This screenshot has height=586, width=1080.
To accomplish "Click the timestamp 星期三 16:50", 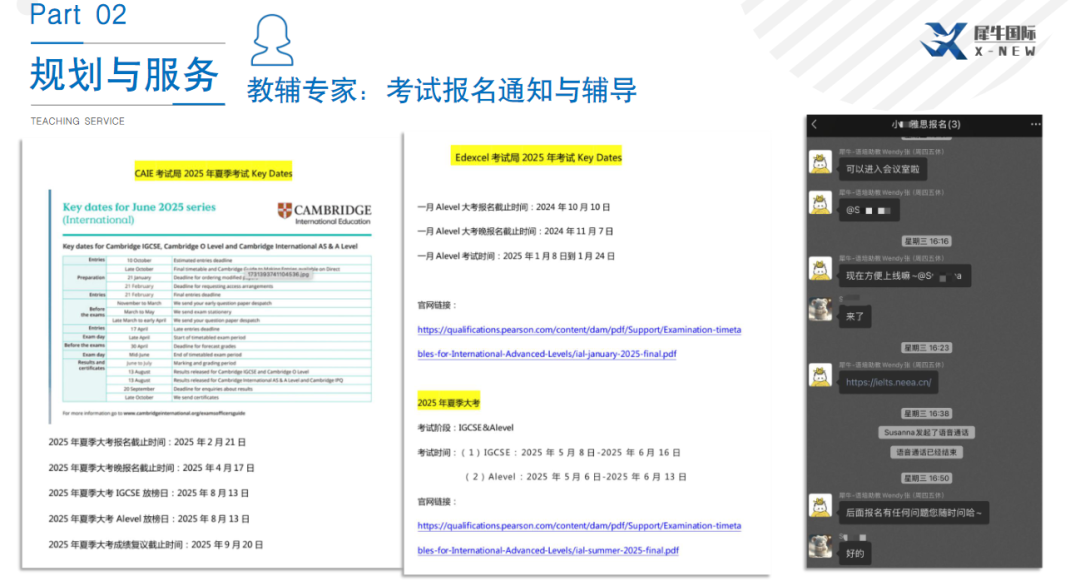I will click(926, 478).
